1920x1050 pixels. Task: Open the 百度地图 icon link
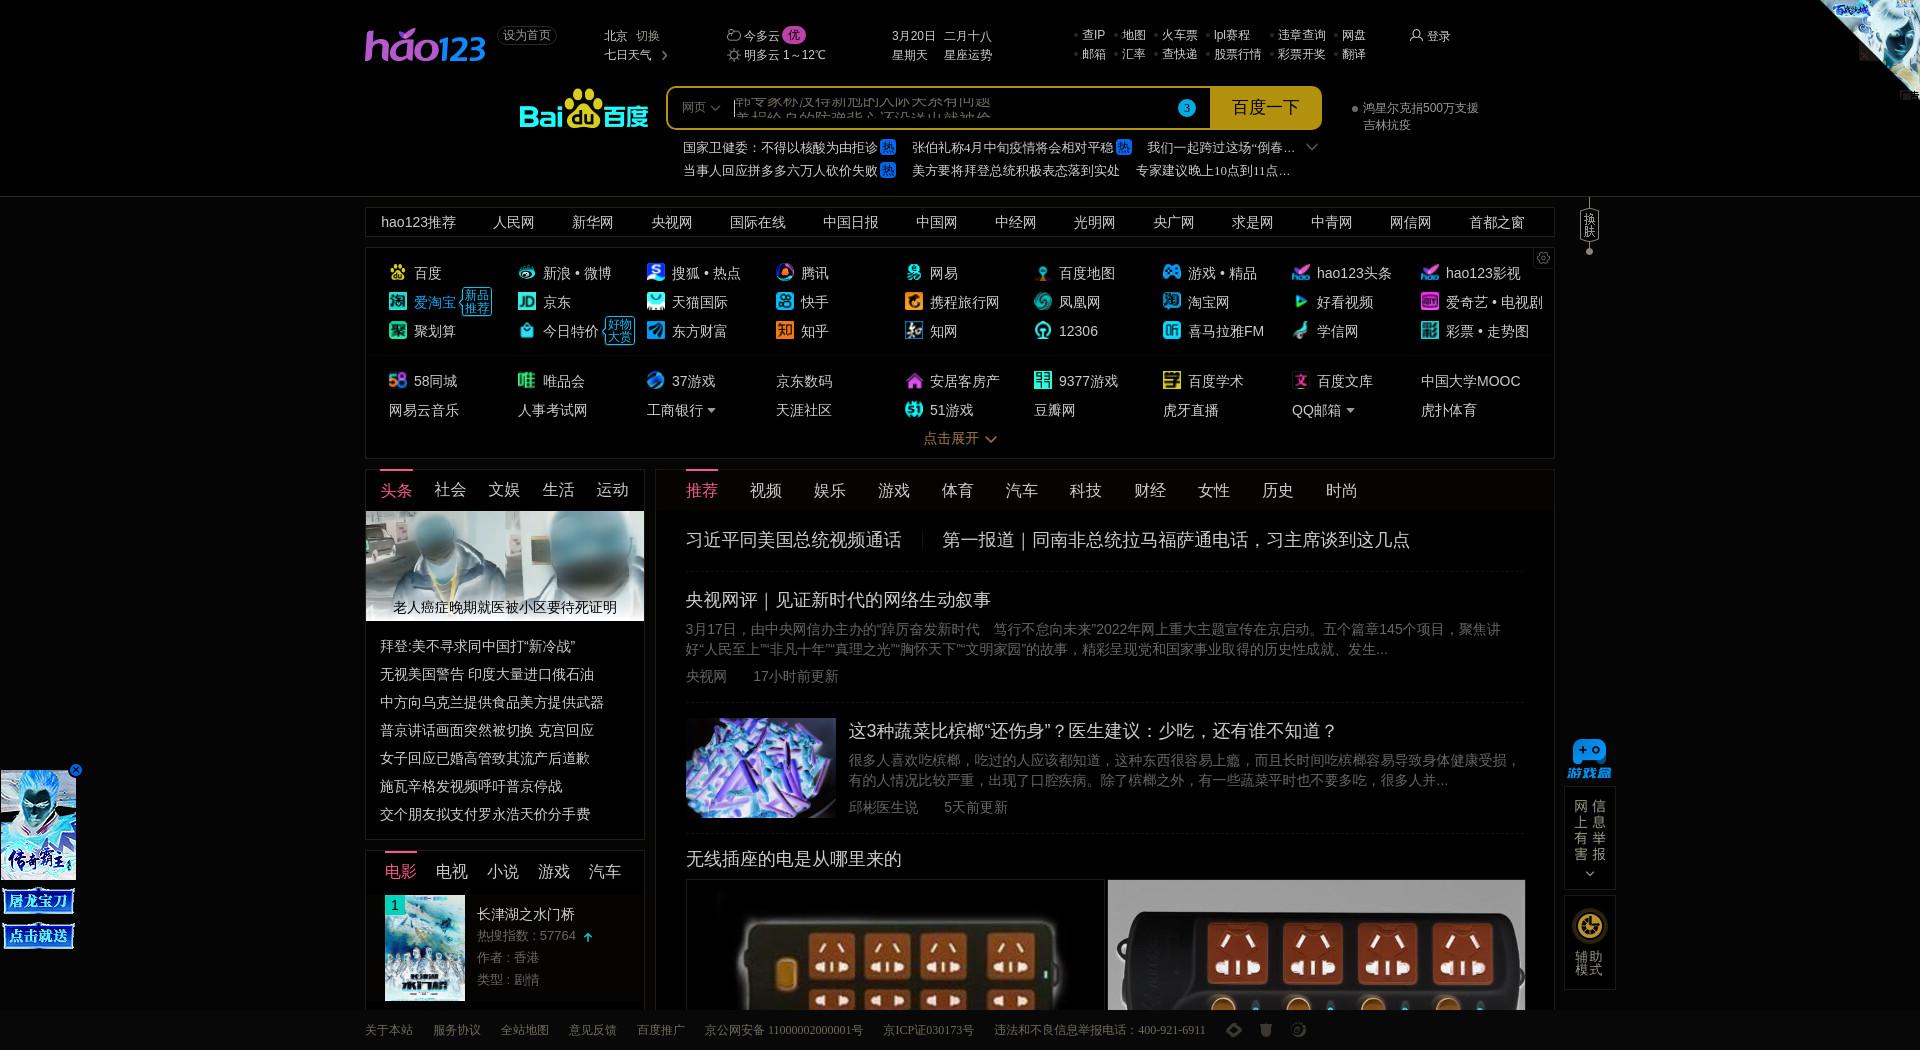click(1043, 273)
